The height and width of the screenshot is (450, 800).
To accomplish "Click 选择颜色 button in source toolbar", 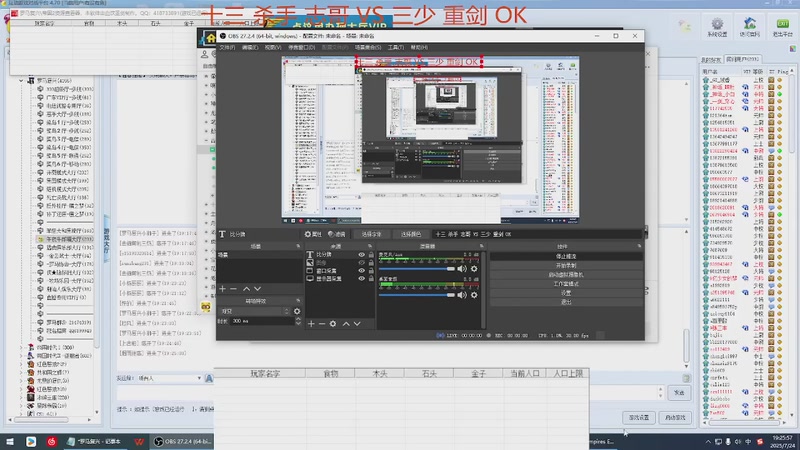I will coord(411,234).
